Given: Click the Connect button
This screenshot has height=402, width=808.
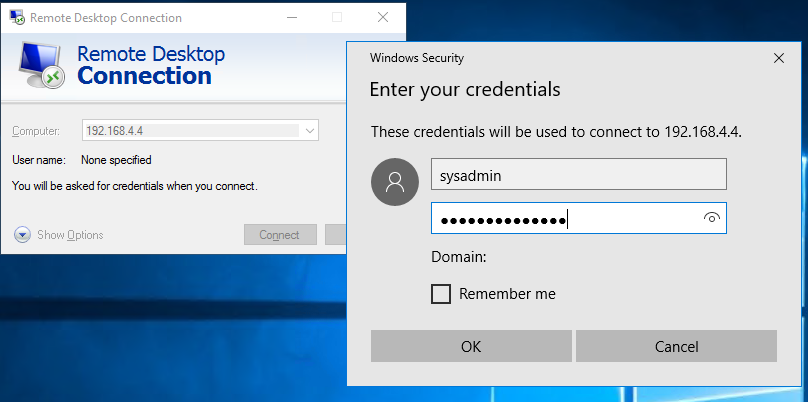Looking at the screenshot, I should tap(280, 235).
